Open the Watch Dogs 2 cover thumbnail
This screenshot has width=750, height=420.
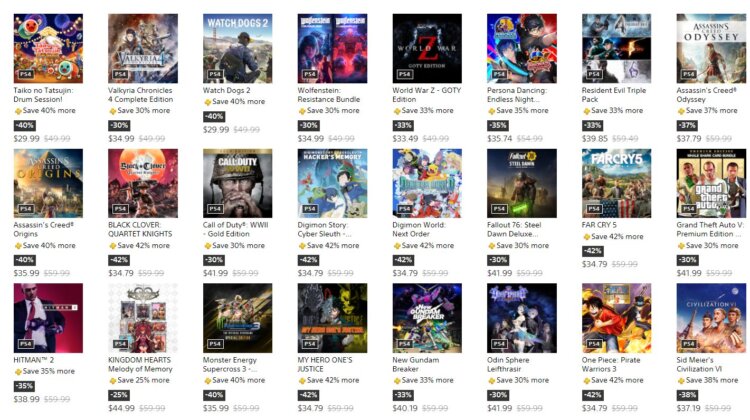point(237,48)
